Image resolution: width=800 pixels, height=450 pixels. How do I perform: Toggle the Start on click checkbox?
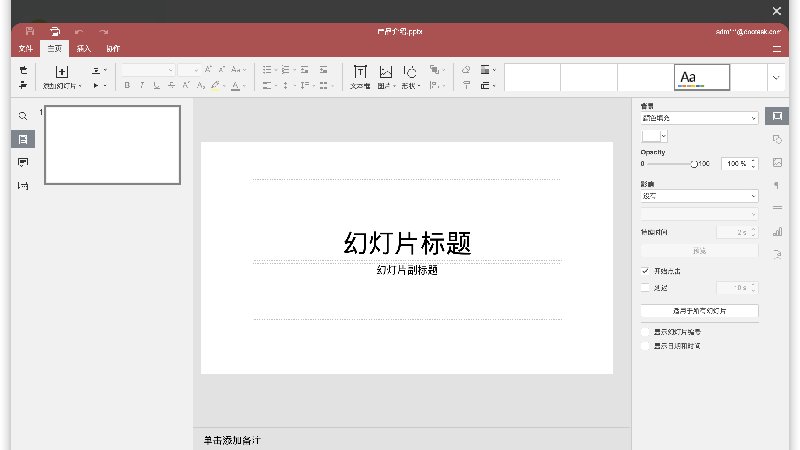click(645, 271)
